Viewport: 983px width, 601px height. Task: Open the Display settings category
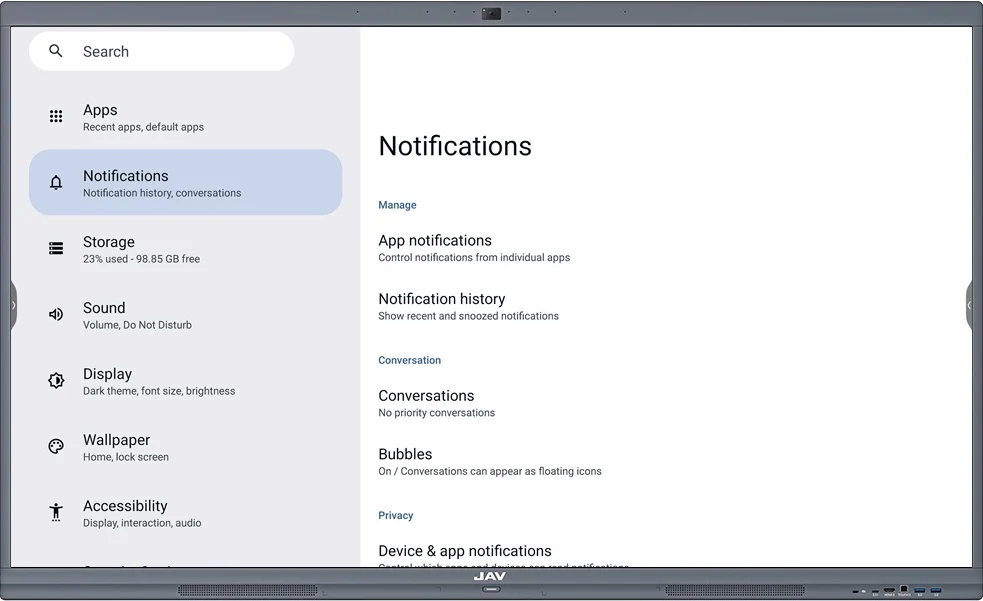pos(186,380)
